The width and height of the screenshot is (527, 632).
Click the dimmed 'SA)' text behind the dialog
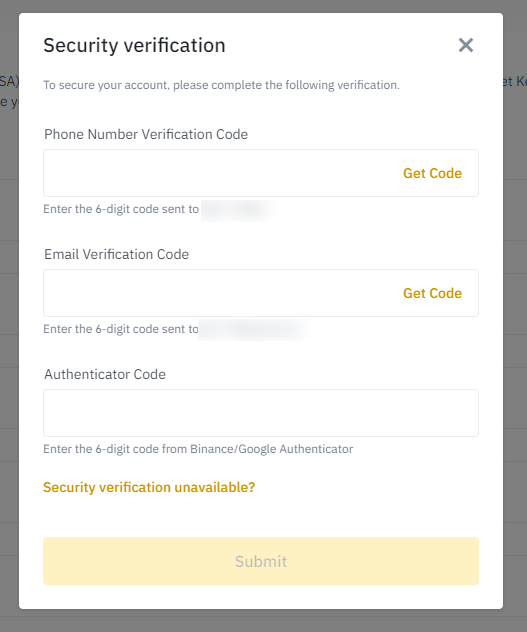click(x=9, y=81)
